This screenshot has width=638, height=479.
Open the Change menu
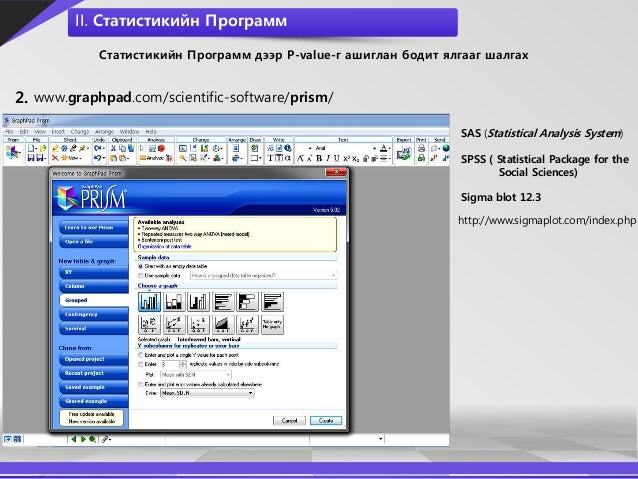click(80, 132)
